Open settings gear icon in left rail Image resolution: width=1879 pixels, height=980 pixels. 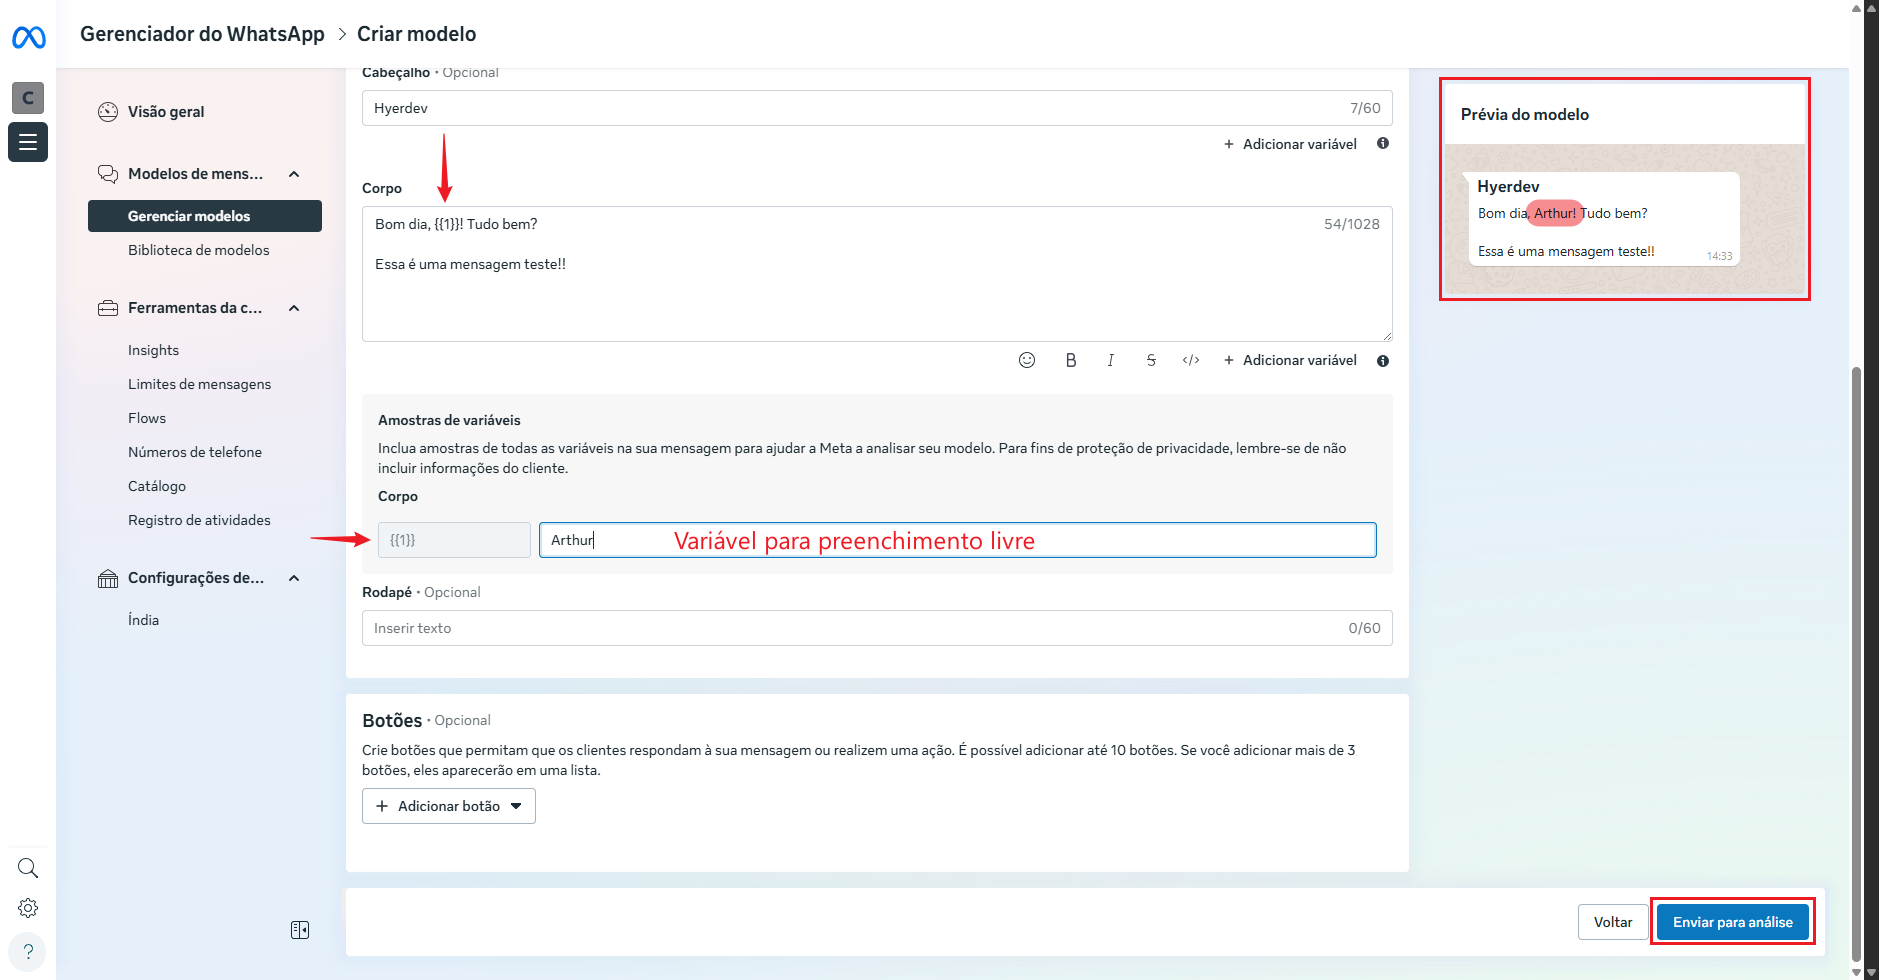(28, 908)
